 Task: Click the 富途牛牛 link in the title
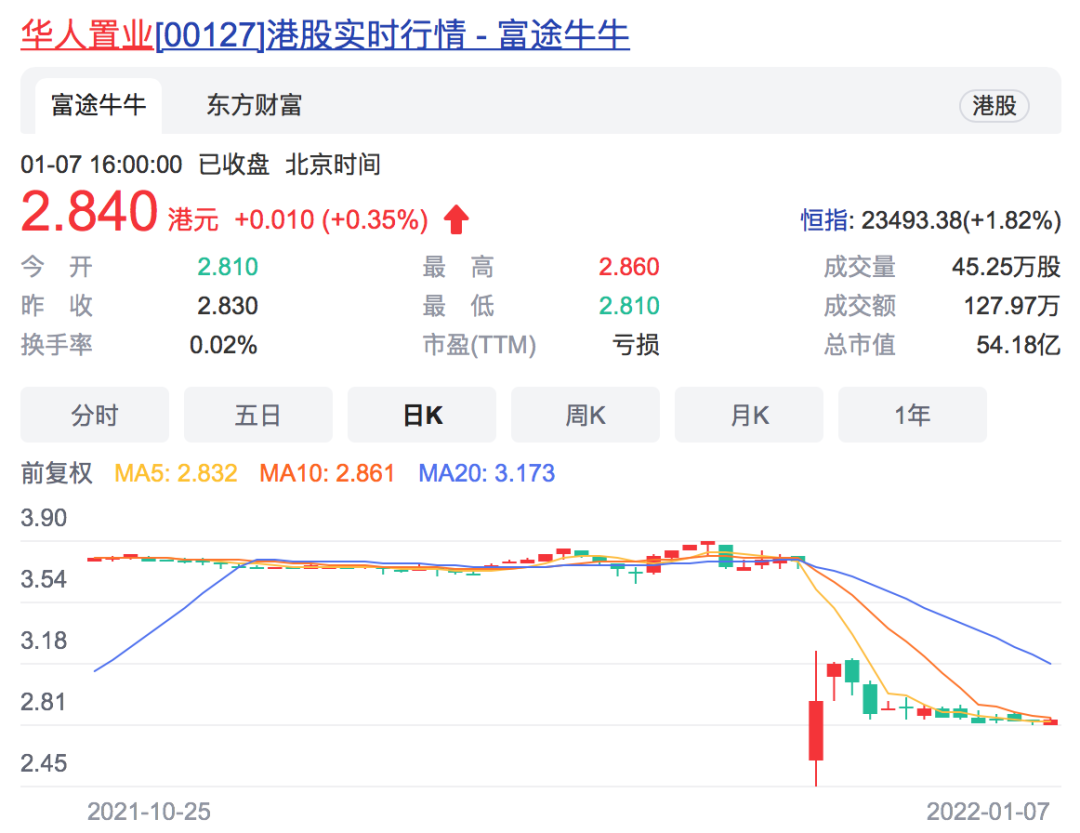click(x=566, y=34)
